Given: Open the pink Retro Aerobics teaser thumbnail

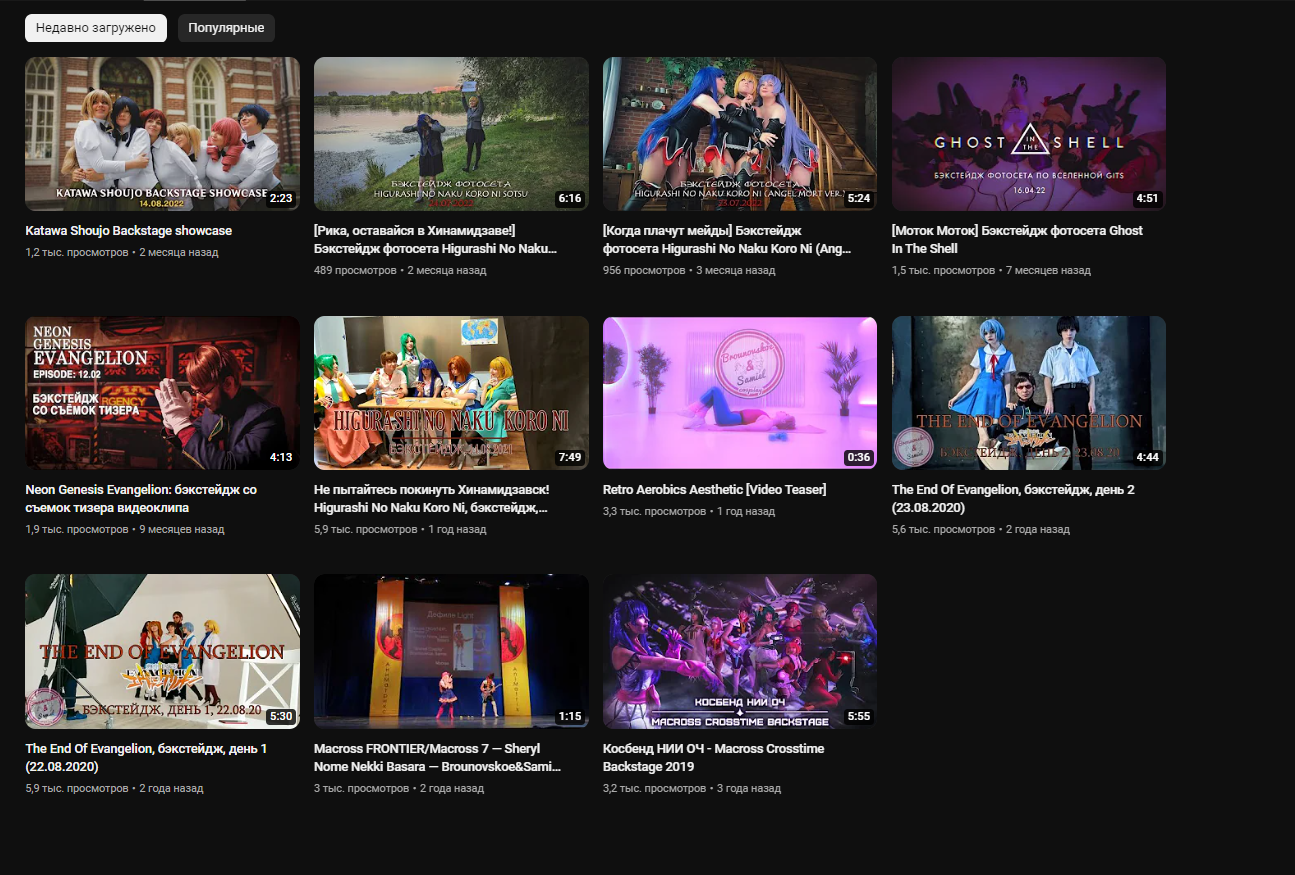Looking at the screenshot, I should 740,393.
